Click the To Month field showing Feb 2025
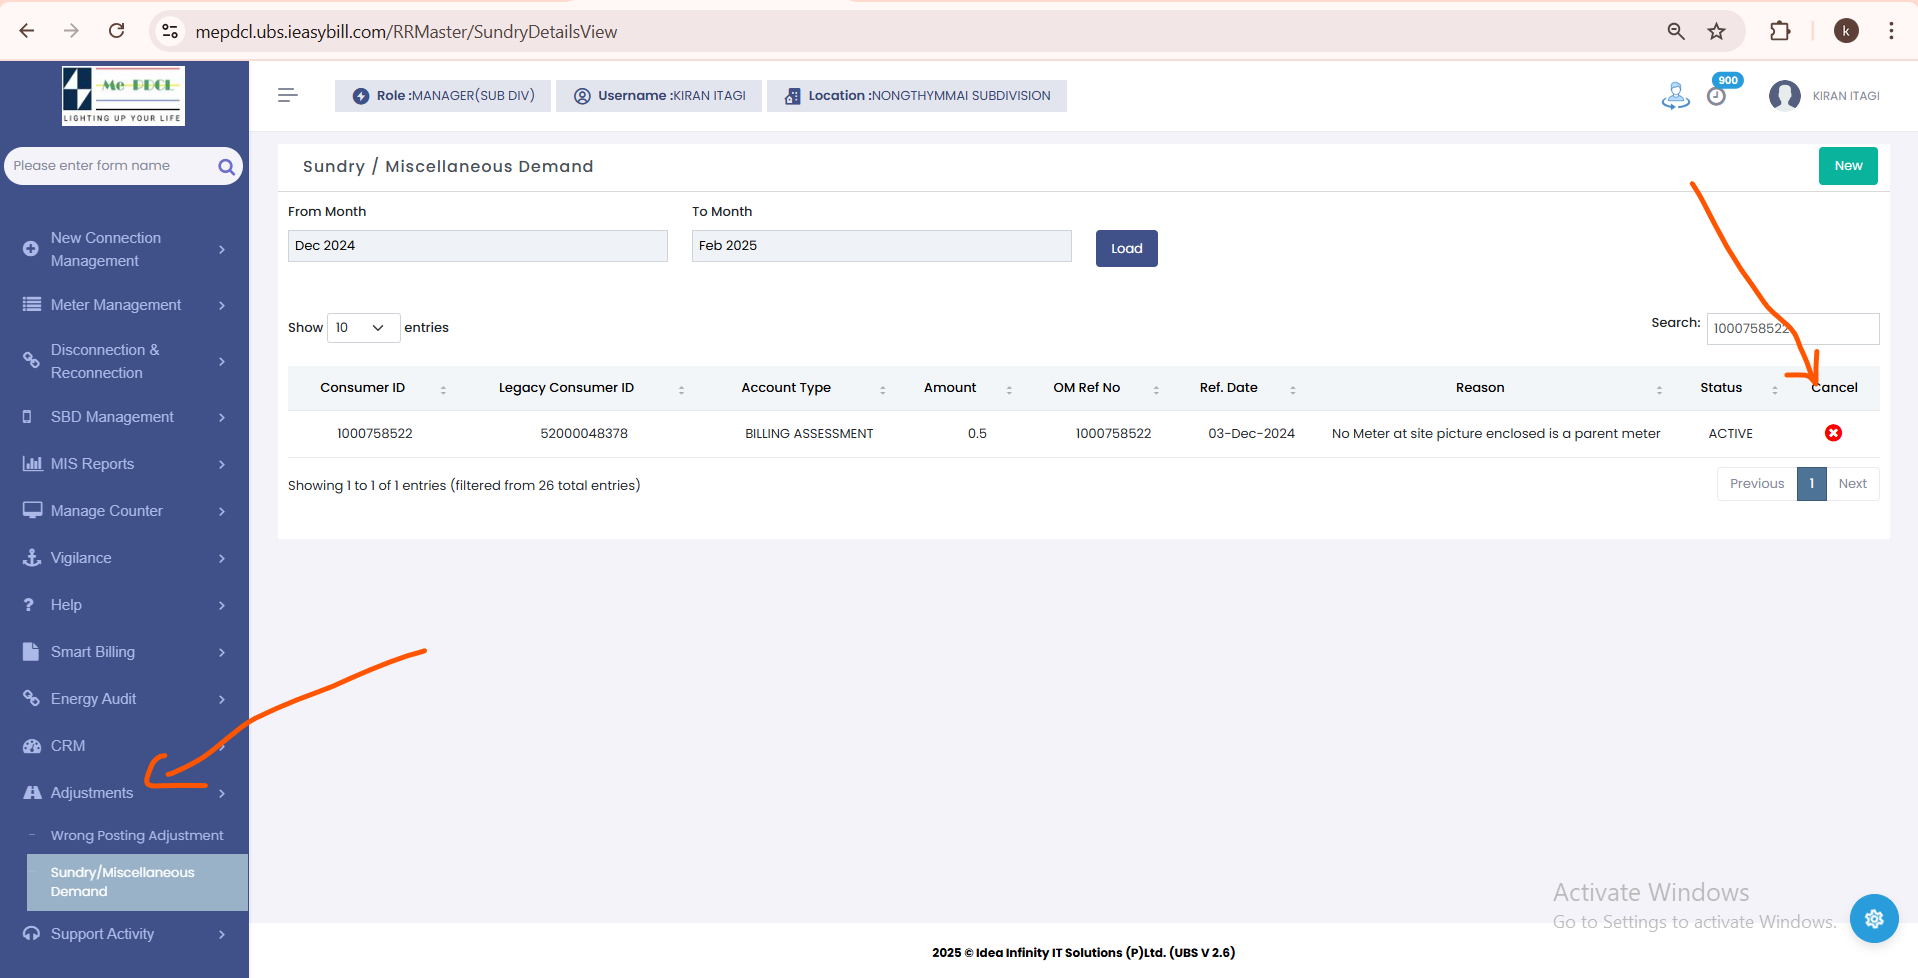The height and width of the screenshot is (978, 1918). [882, 246]
